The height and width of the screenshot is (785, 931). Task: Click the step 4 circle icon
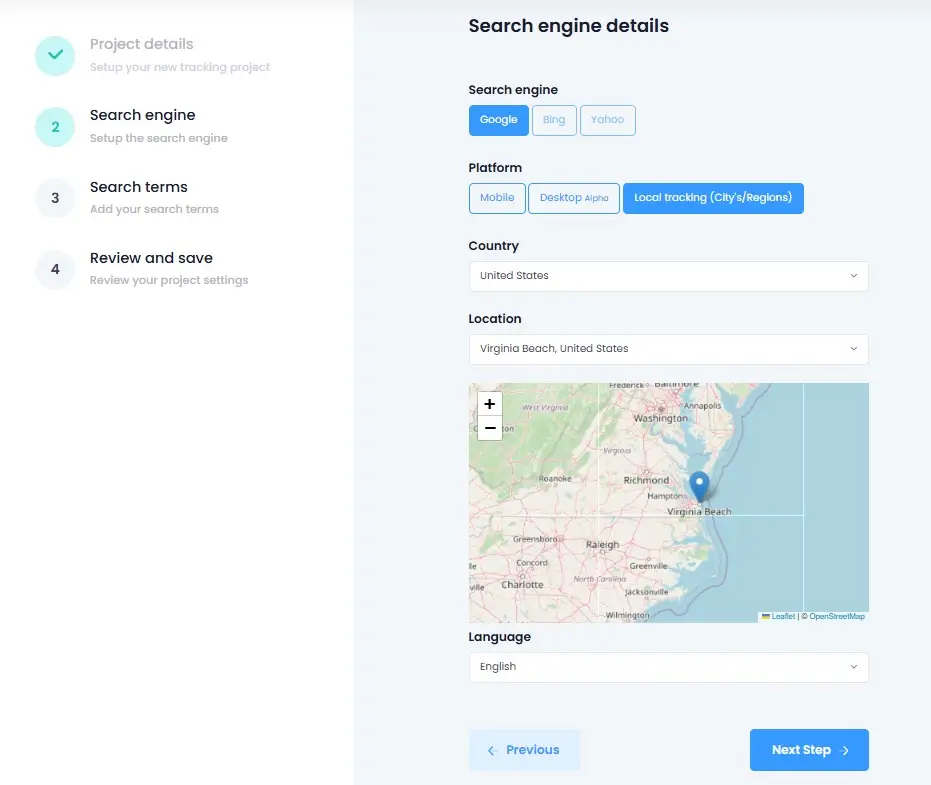point(55,269)
